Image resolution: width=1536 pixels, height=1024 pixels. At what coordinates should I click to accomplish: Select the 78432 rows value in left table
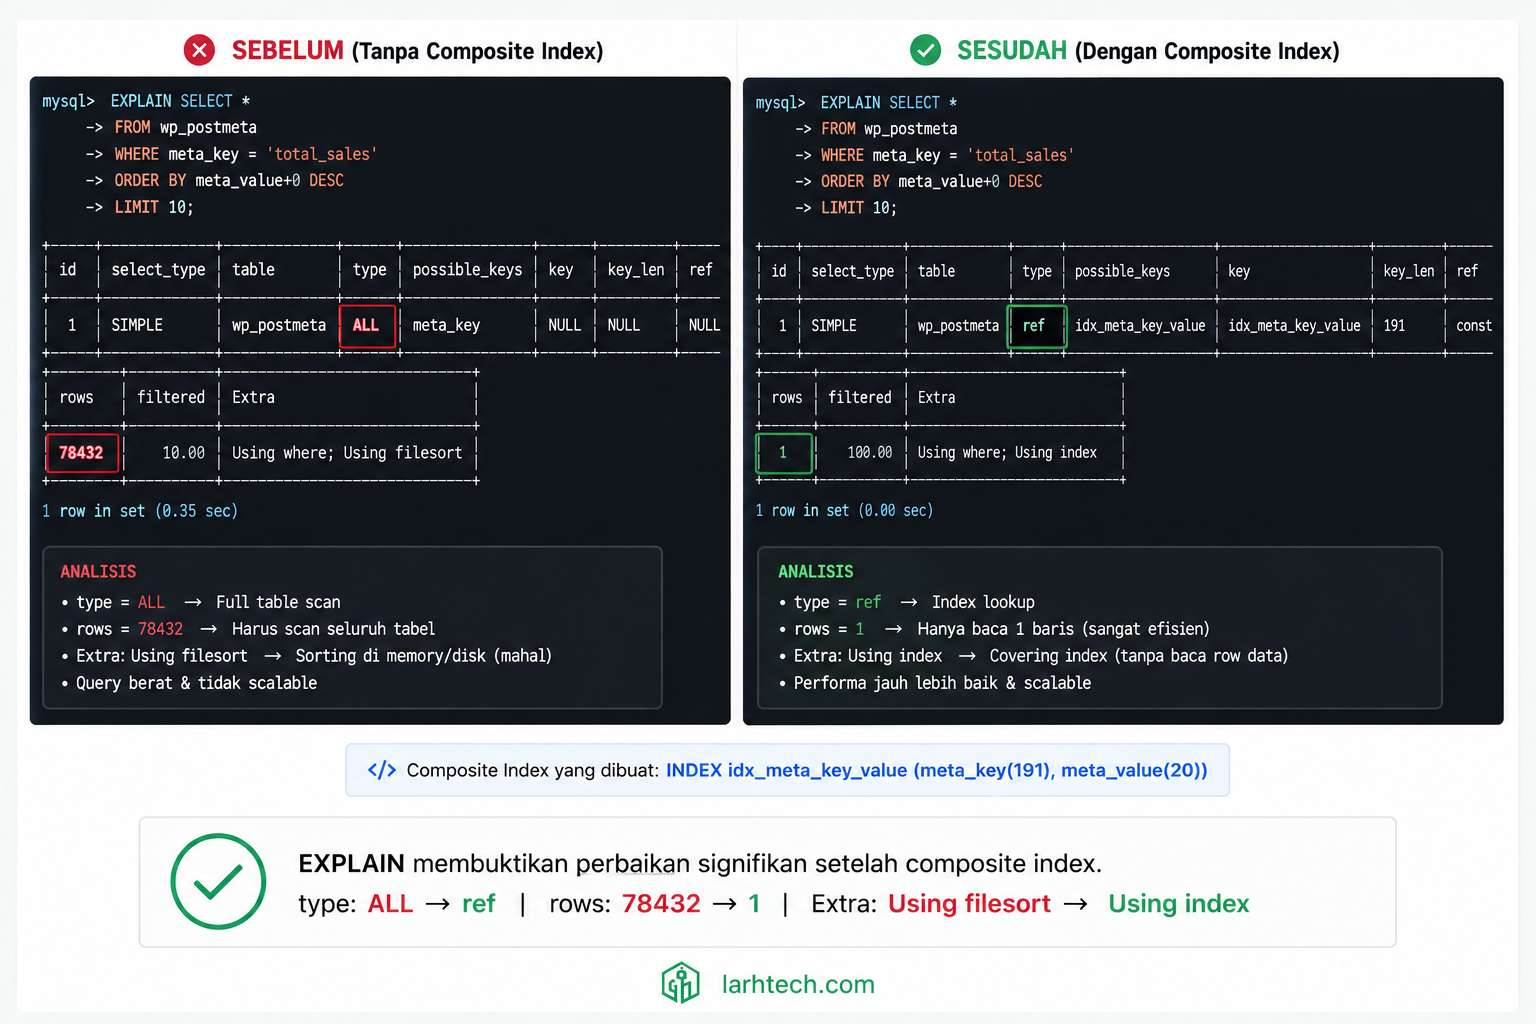82,453
